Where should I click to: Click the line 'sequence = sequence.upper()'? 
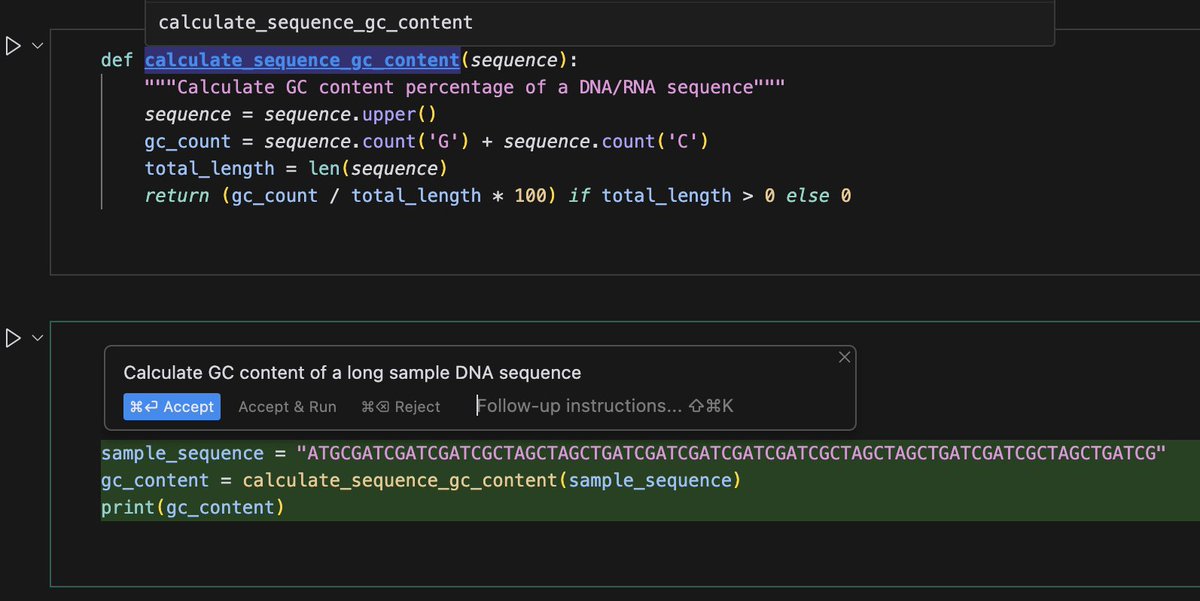tap(291, 114)
